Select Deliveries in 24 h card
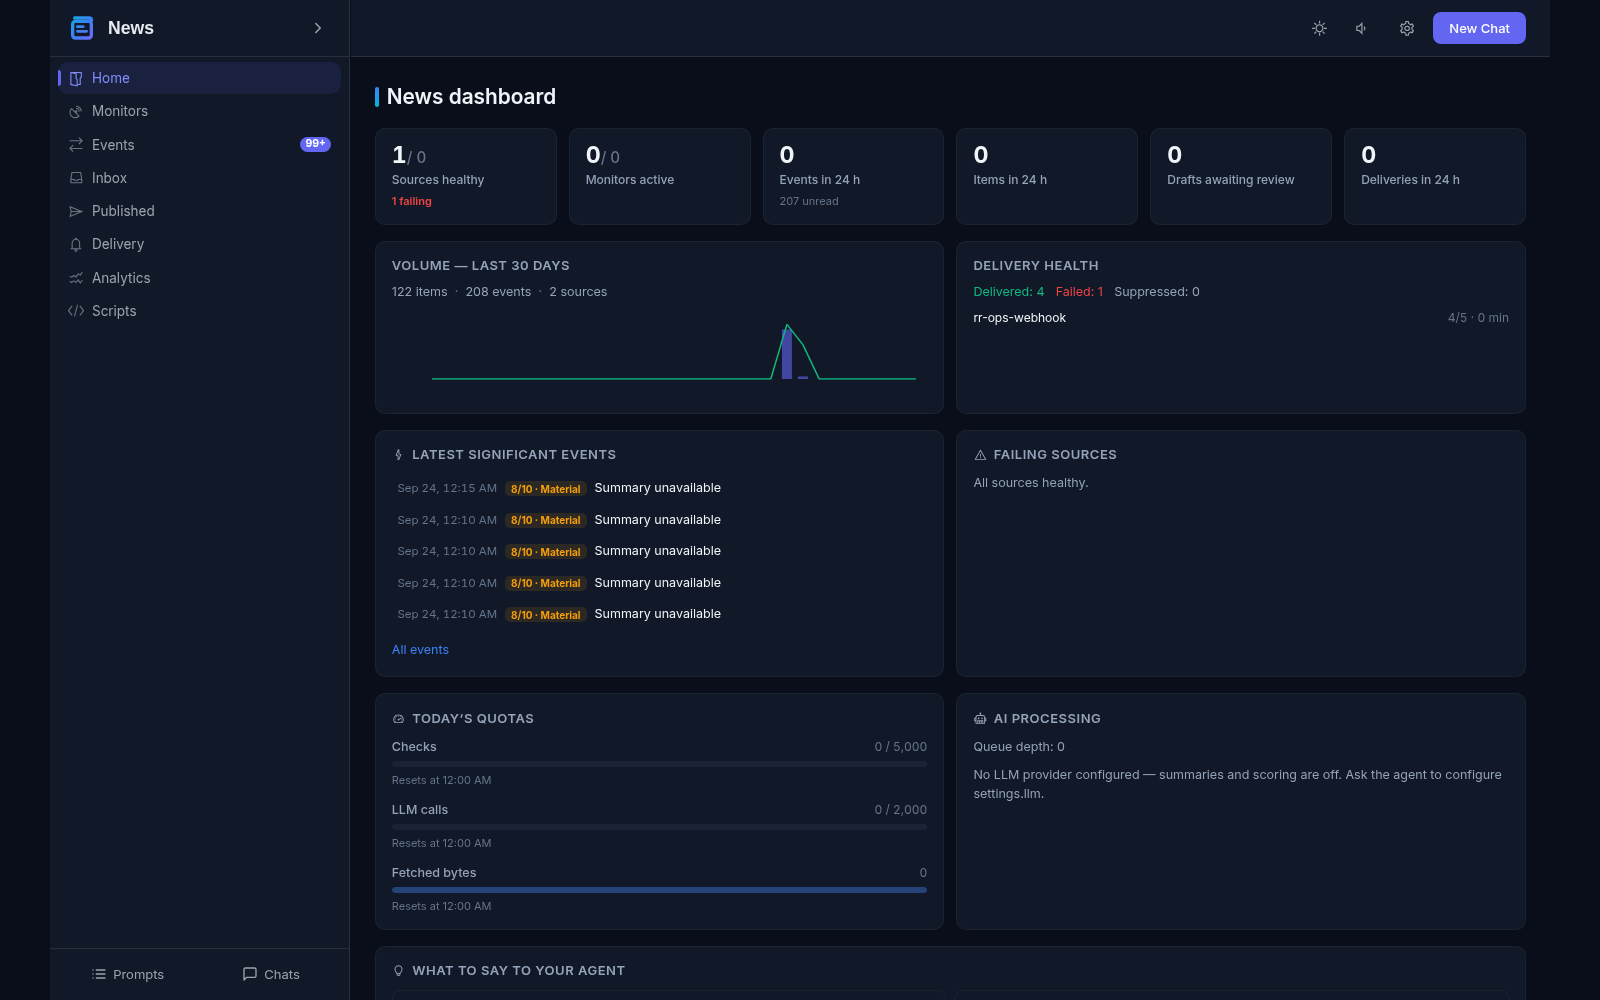The width and height of the screenshot is (1600, 1000). click(x=1435, y=176)
